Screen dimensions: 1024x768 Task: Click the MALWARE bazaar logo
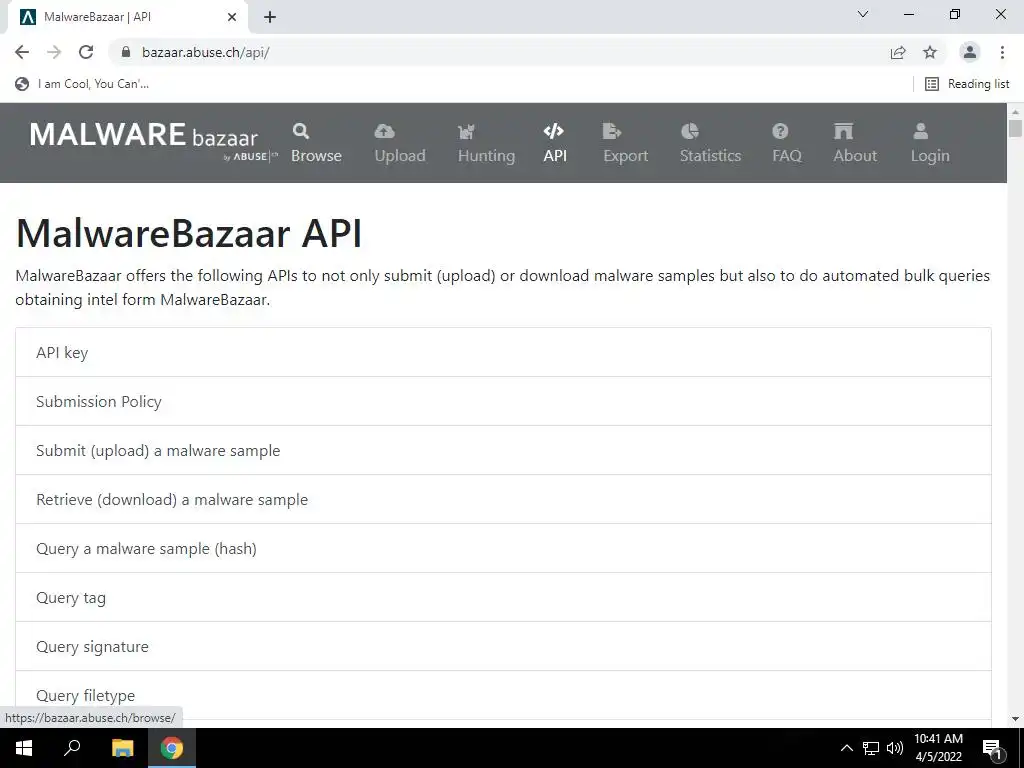tap(153, 140)
